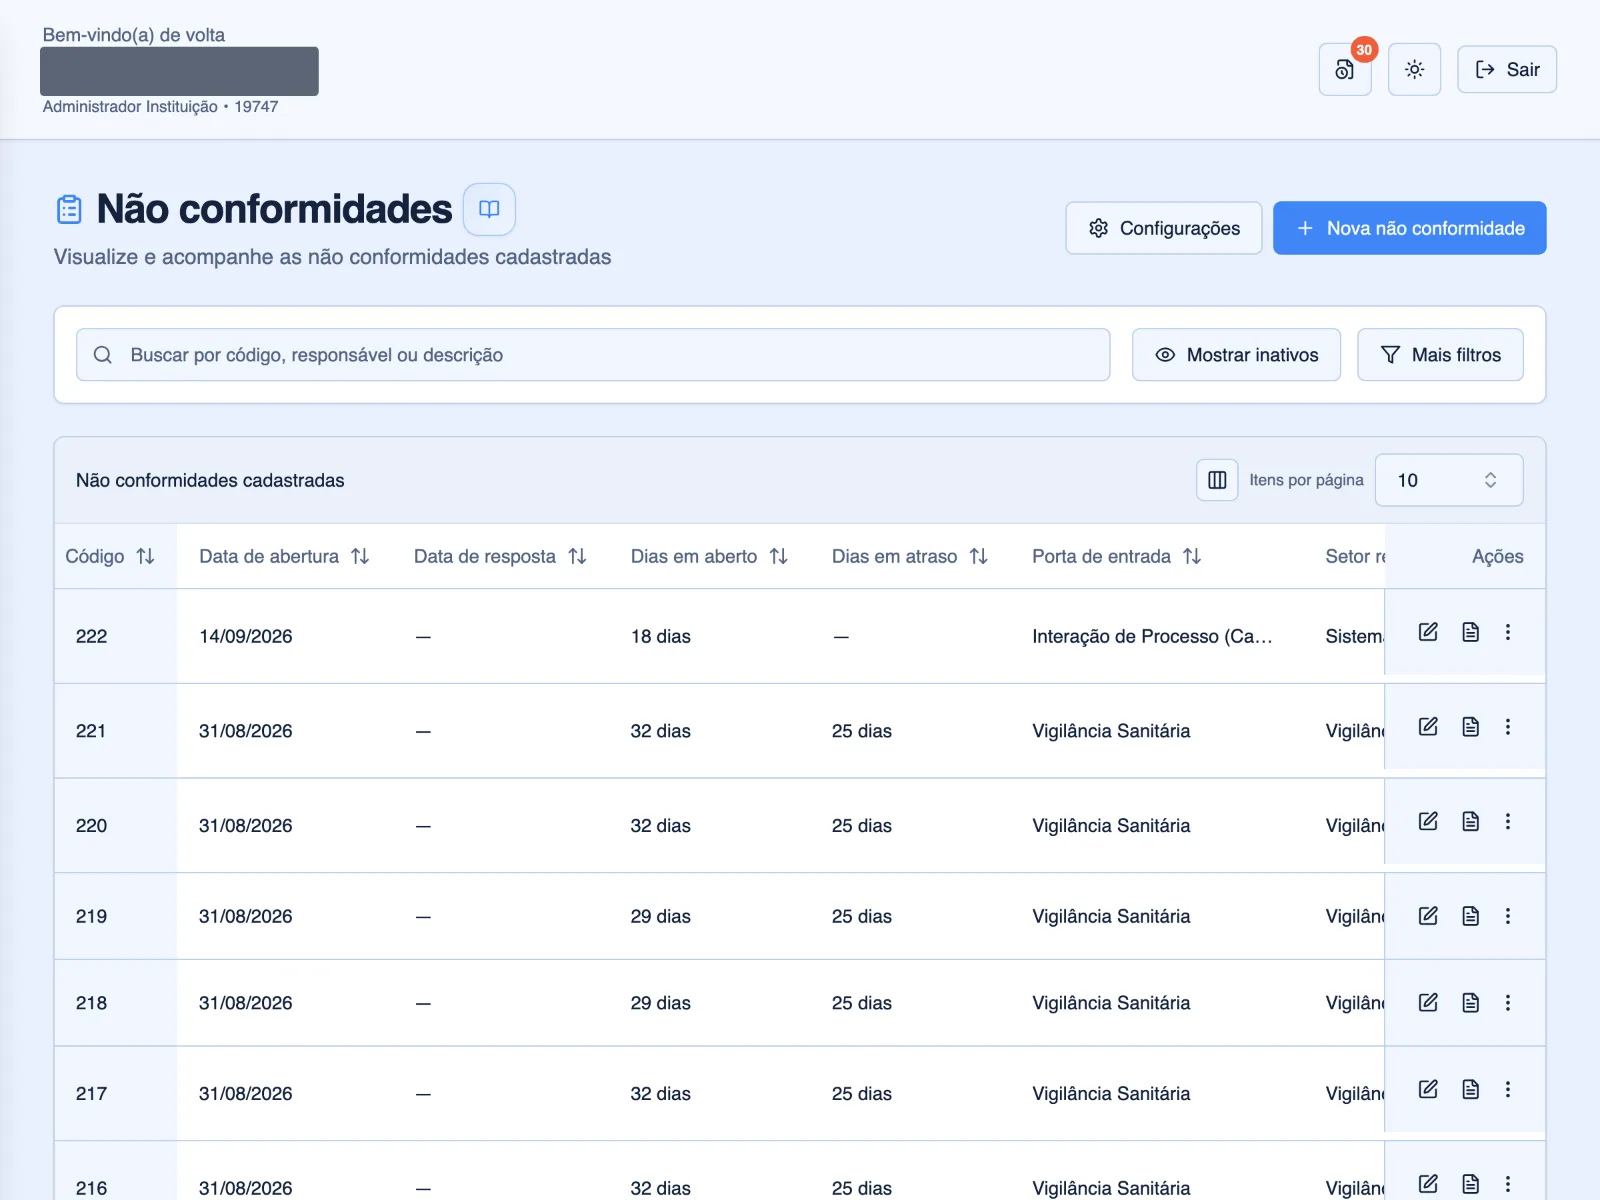View document of row 220
Screen dimensions: 1600x1200
tap(1470, 821)
